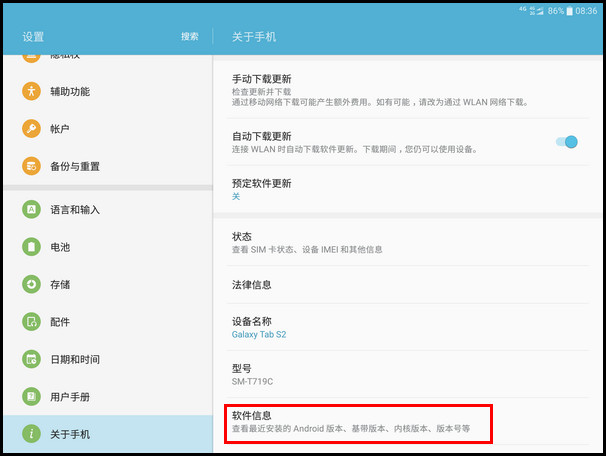Tap the 存储 storage icon
This screenshot has height=456, width=606.
click(31, 284)
